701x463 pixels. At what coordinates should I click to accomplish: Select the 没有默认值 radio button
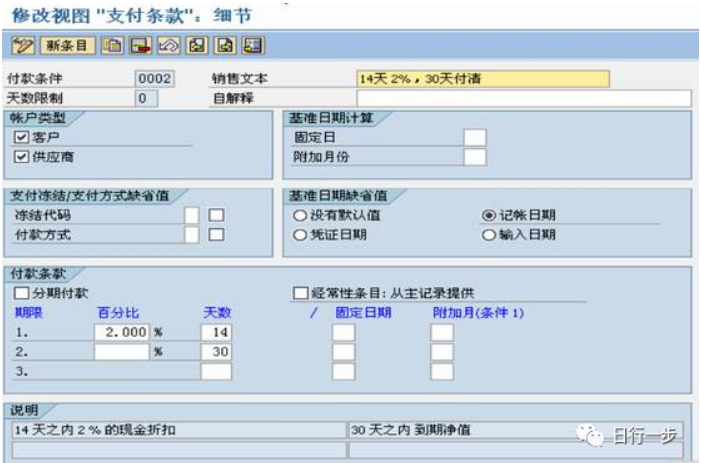pos(300,215)
